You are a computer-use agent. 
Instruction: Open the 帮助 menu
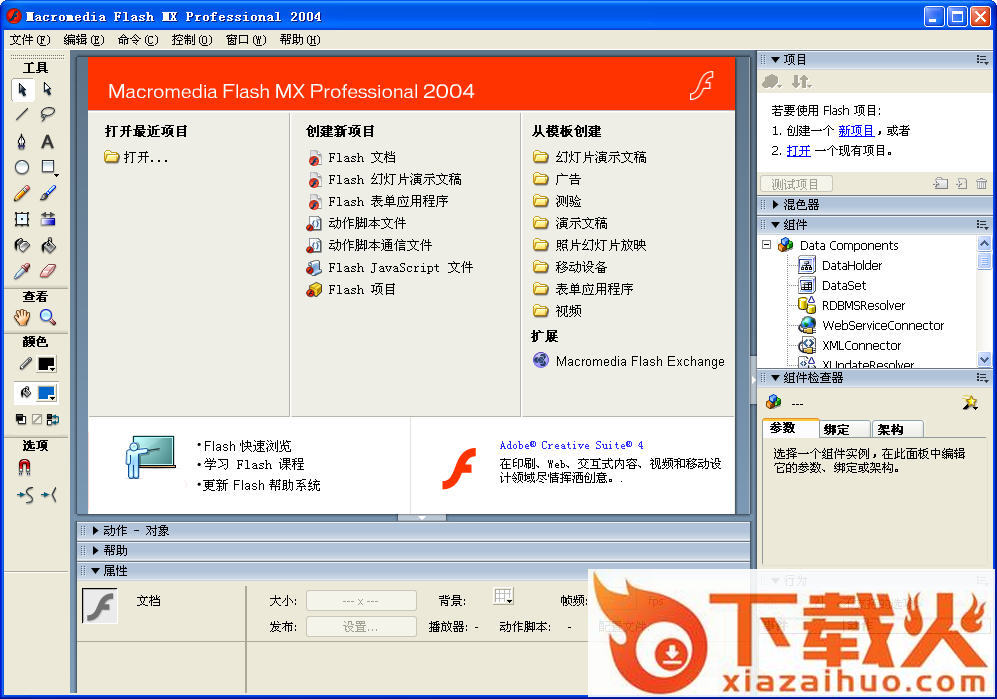(300, 39)
